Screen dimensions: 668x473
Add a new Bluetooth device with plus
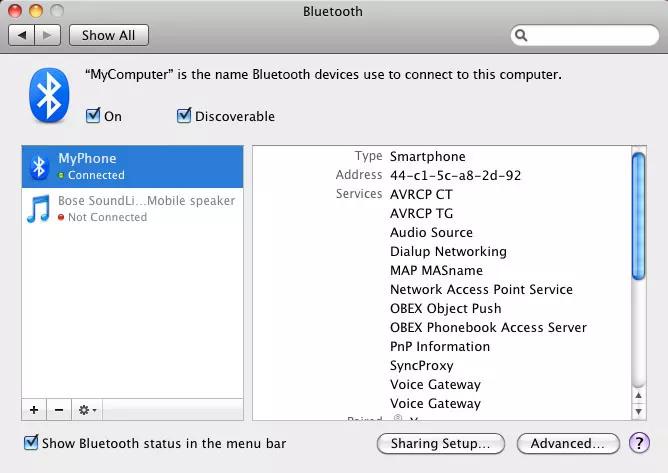[x=34, y=410]
